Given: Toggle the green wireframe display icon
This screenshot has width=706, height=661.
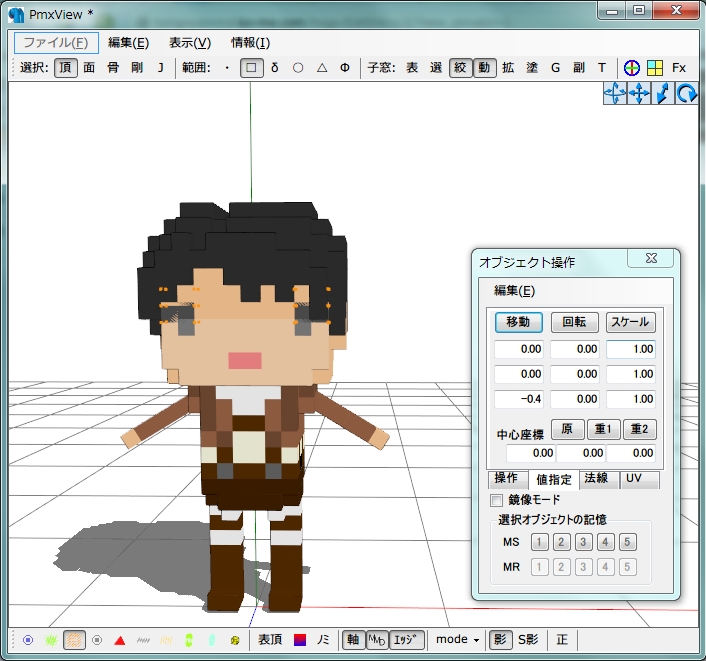Looking at the screenshot, I should pyautogui.click(x=51, y=640).
